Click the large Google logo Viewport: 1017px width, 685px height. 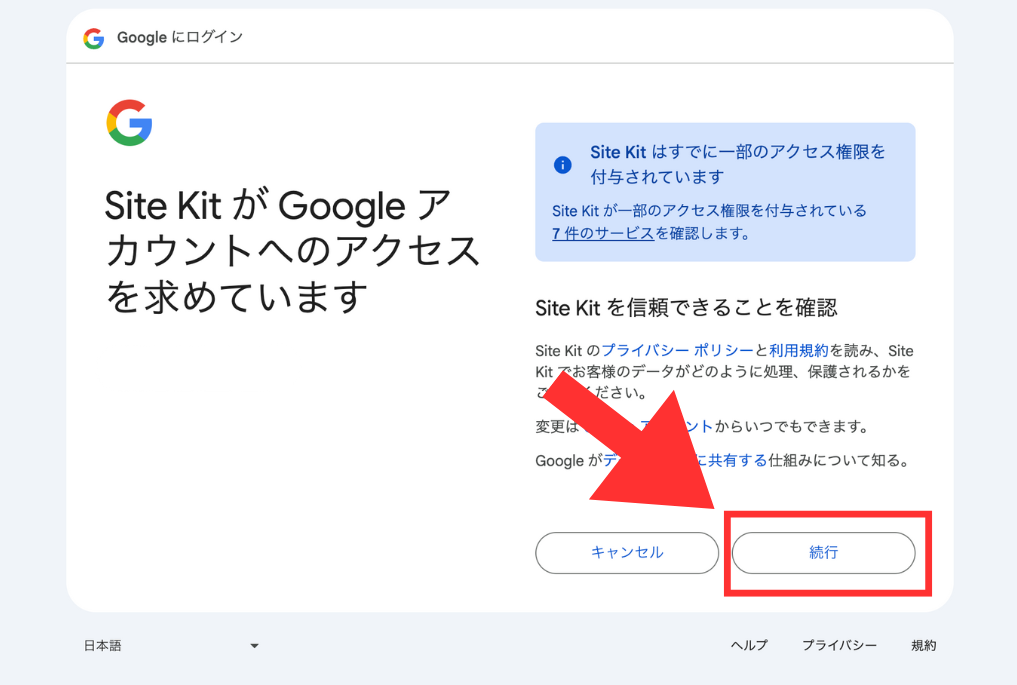pyautogui.click(x=129, y=123)
